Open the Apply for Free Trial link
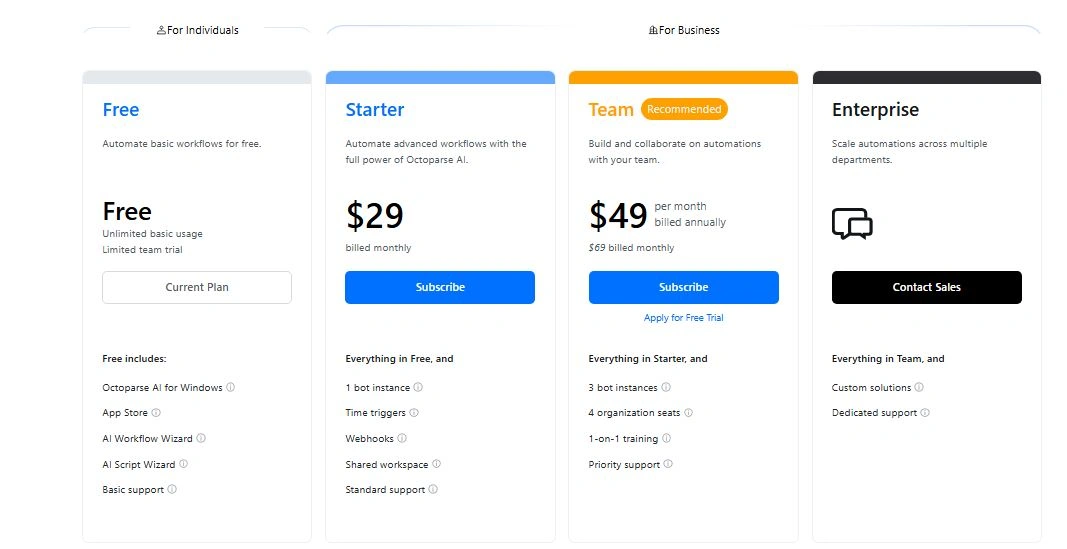Image resolution: width=1067 pixels, height=549 pixels. pos(683,318)
